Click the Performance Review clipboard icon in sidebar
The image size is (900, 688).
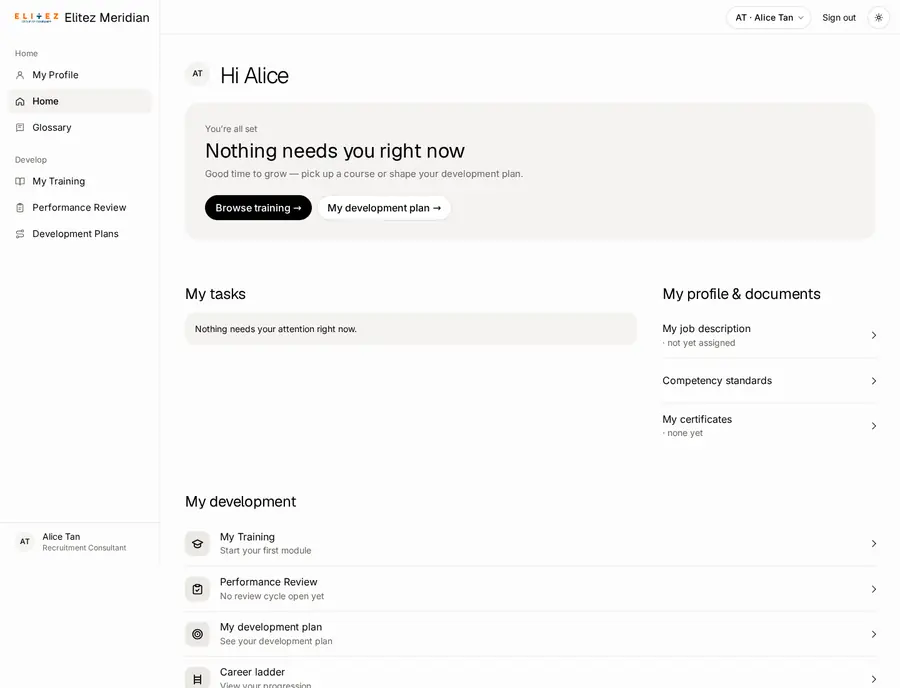click(20, 208)
